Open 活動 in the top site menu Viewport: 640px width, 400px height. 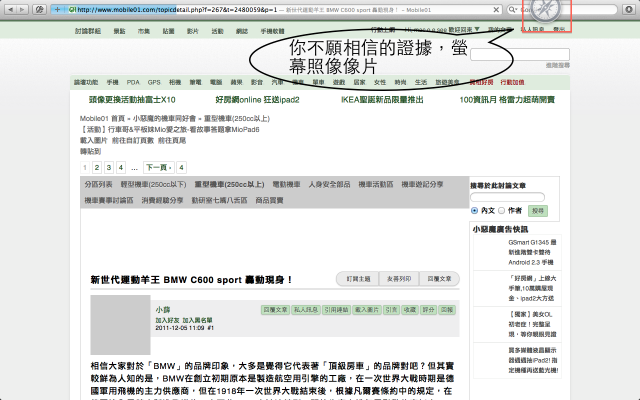[x=217, y=31]
